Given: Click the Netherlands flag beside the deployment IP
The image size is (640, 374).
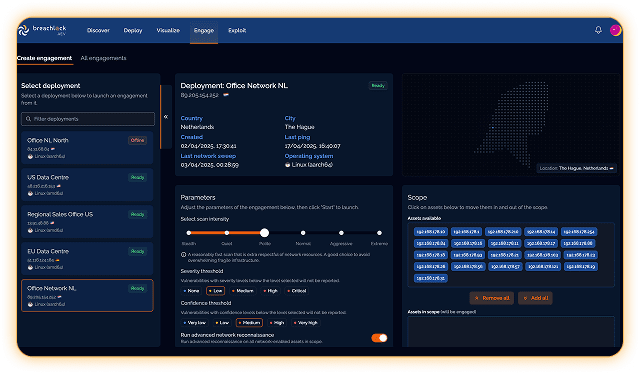Looking at the screenshot, I should 226,95.
